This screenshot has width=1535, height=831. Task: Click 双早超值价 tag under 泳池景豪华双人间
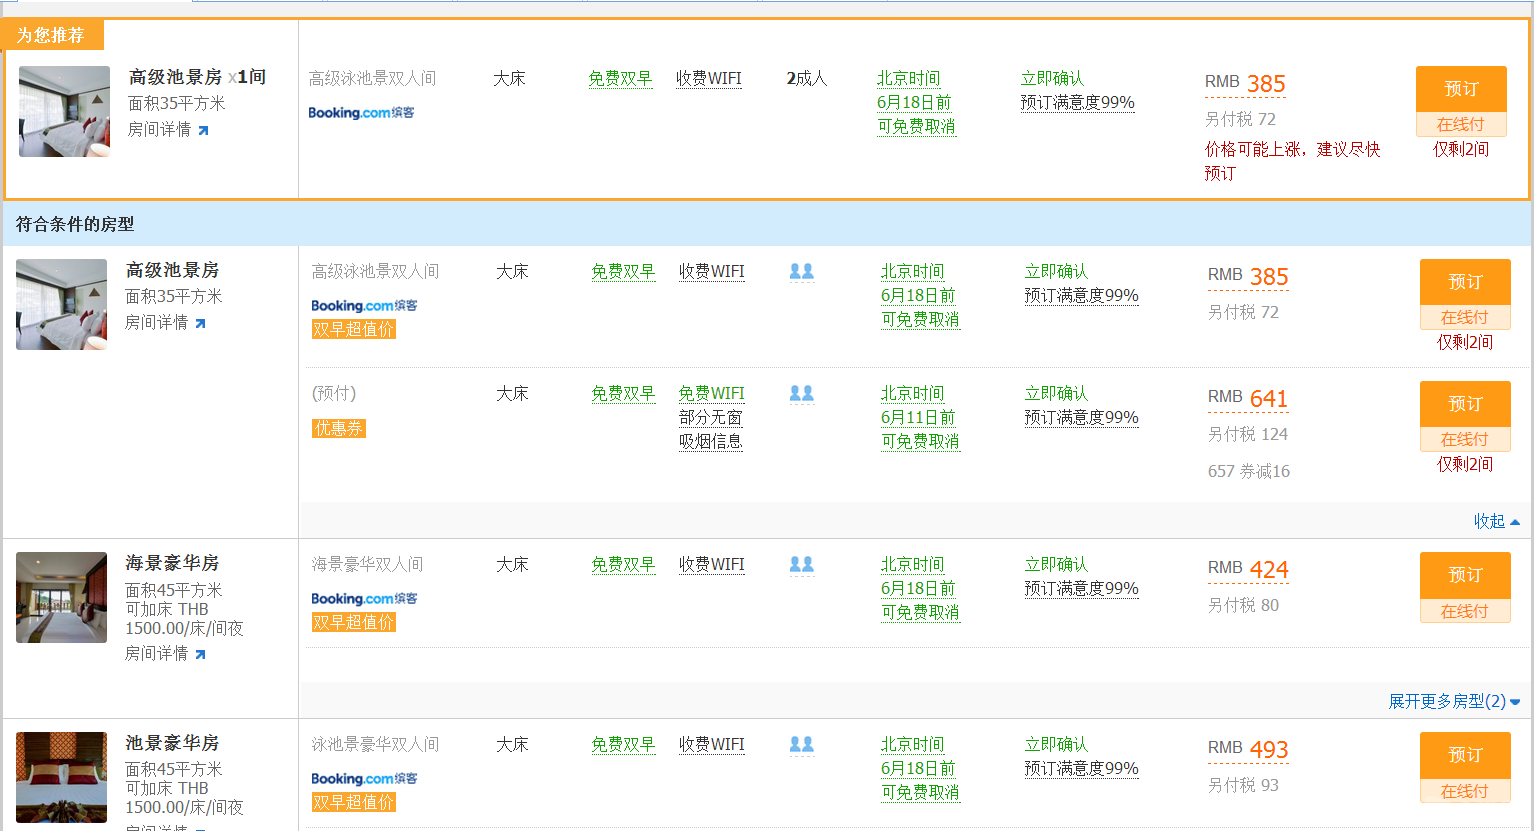pos(354,802)
